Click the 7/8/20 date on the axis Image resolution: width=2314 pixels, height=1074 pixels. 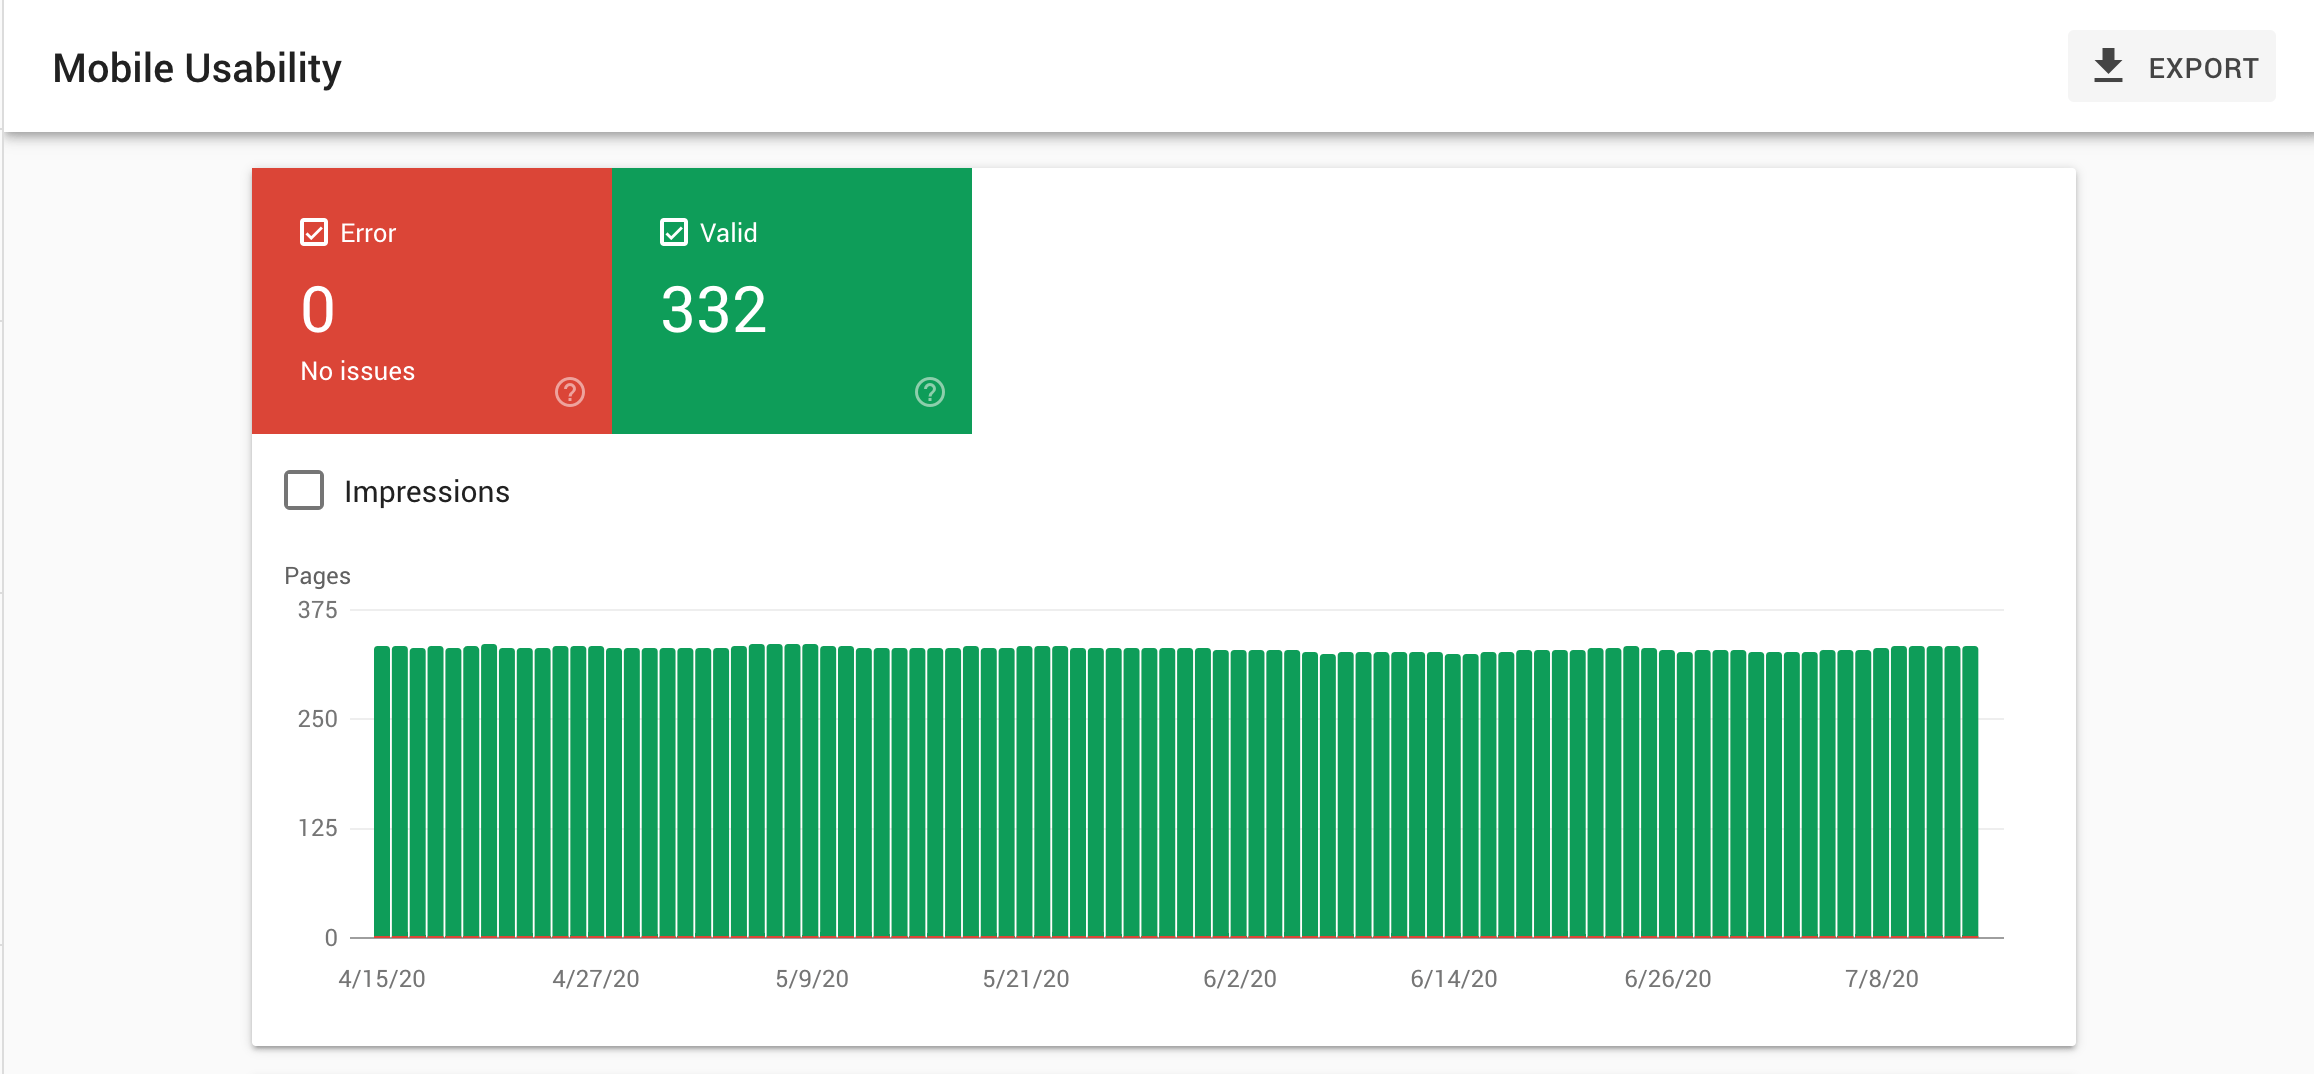(x=1882, y=979)
